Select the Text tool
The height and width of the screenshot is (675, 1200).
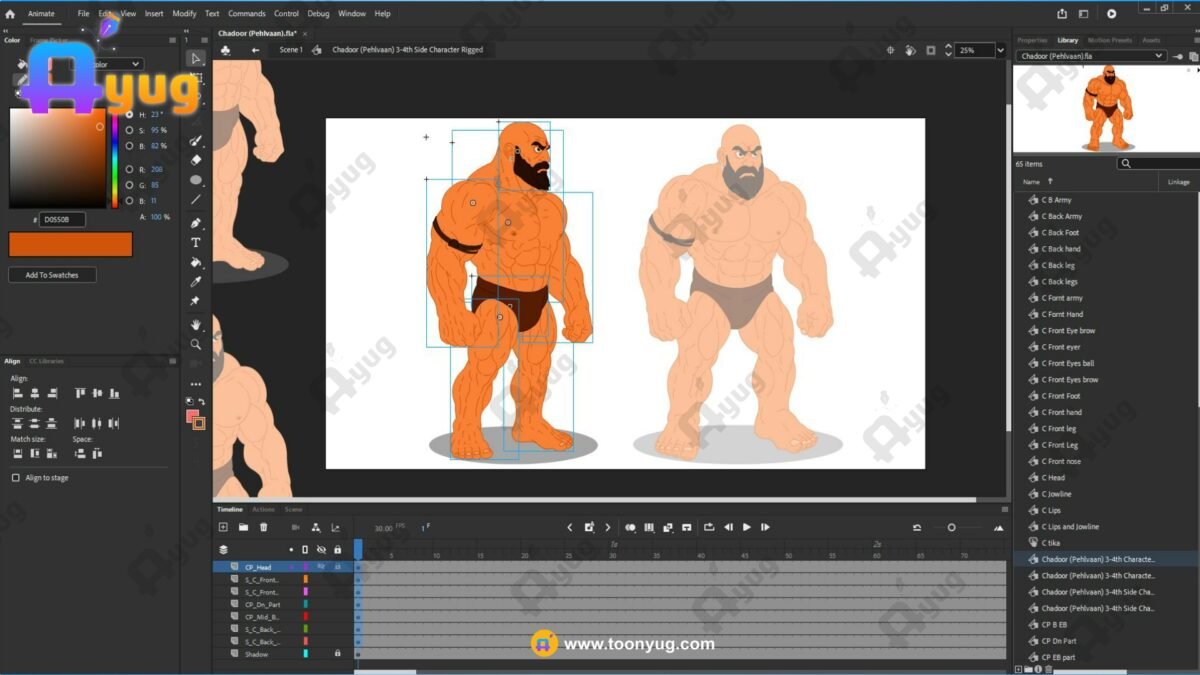coord(196,243)
